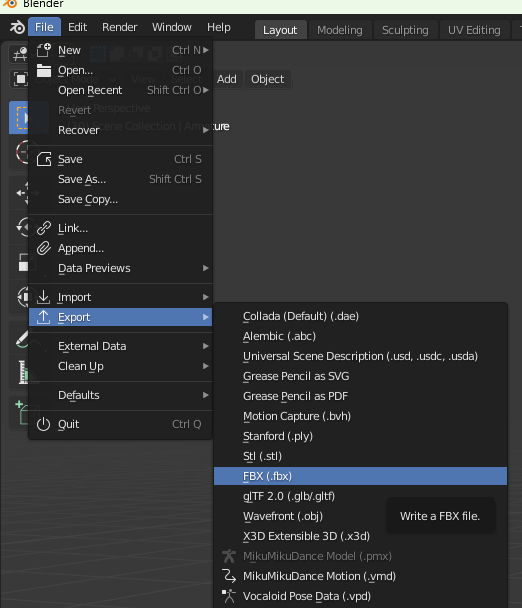The image size is (522, 608).
Task: Export as FBX (.fbx)
Action: pyautogui.click(x=360, y=476)
